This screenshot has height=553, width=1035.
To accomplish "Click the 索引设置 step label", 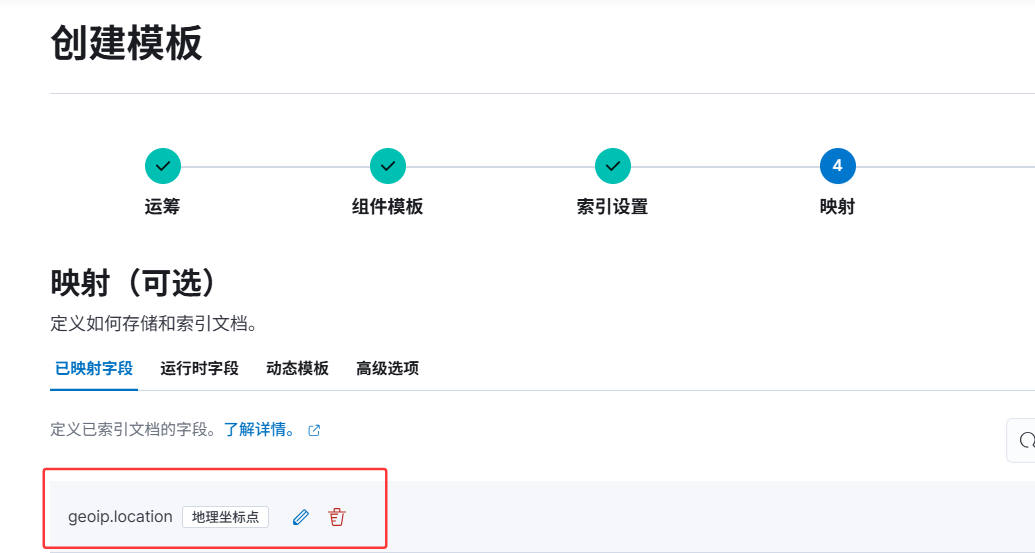I will coord(613,207).
